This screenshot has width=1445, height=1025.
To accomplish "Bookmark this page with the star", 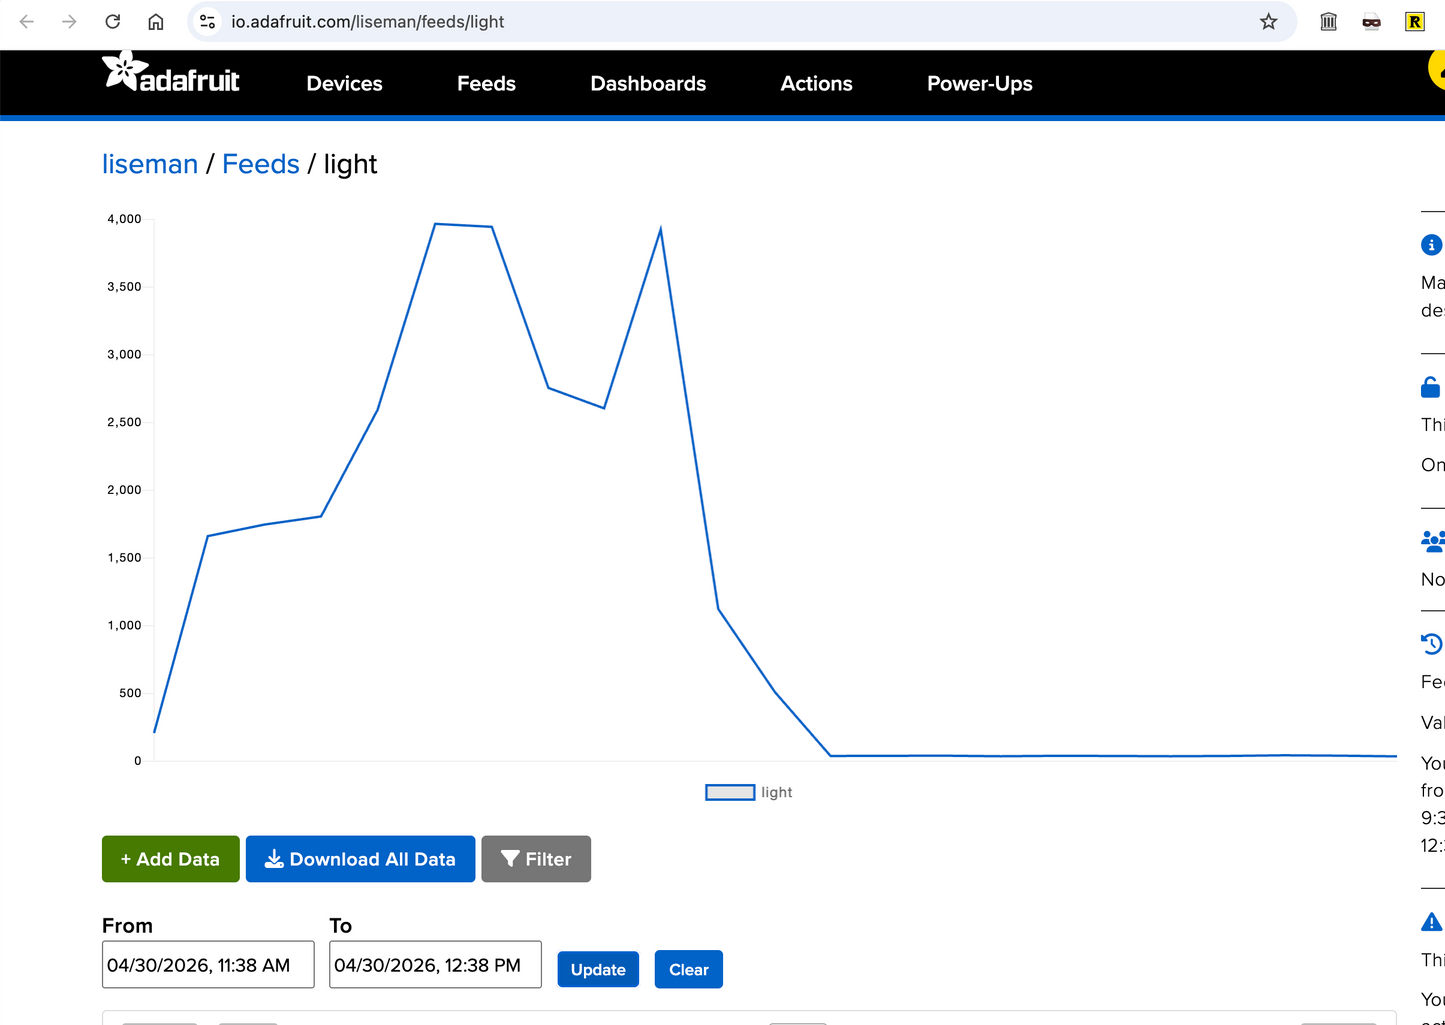I will pyautogui.click(x=1268, y=21).
